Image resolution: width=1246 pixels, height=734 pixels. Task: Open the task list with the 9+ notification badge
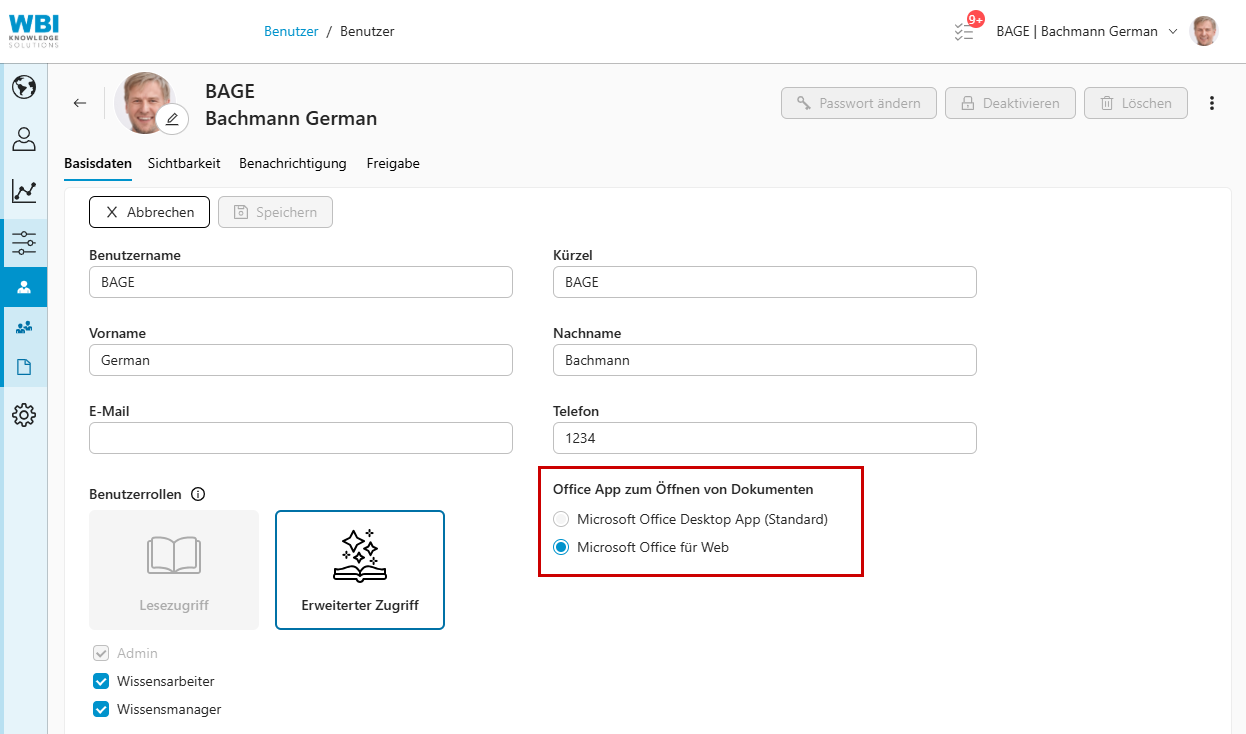click(x=963, y=31)
